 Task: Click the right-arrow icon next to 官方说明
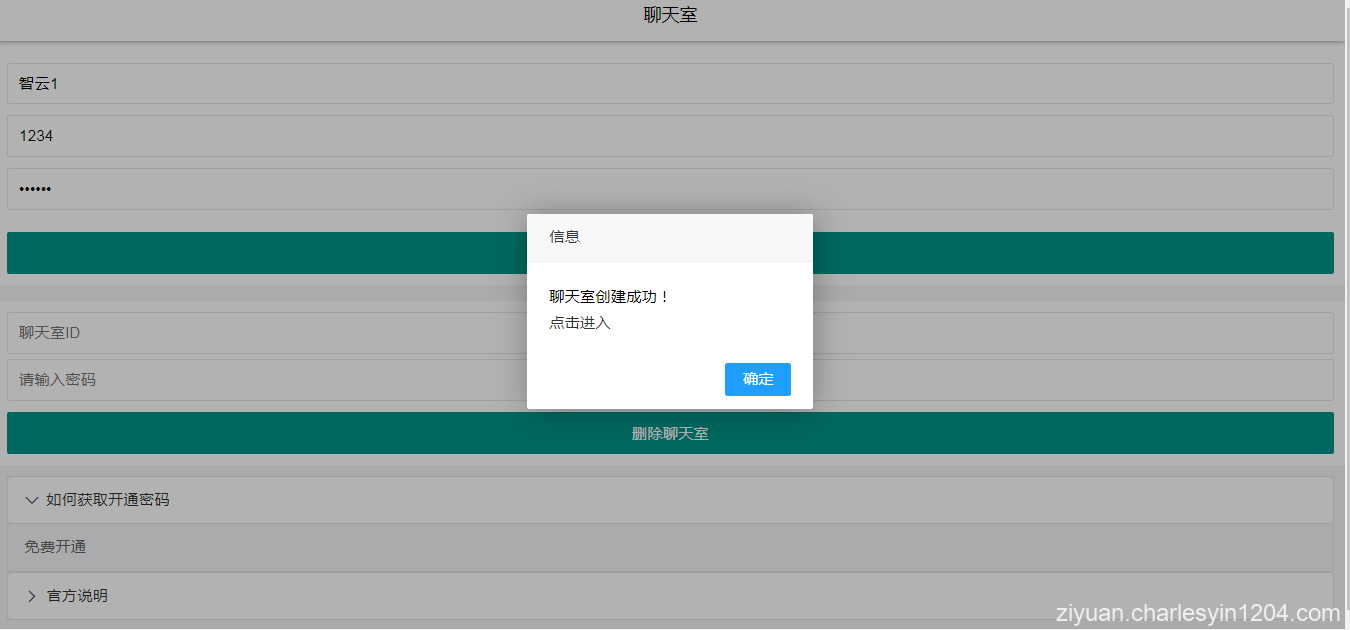(31, 595)
